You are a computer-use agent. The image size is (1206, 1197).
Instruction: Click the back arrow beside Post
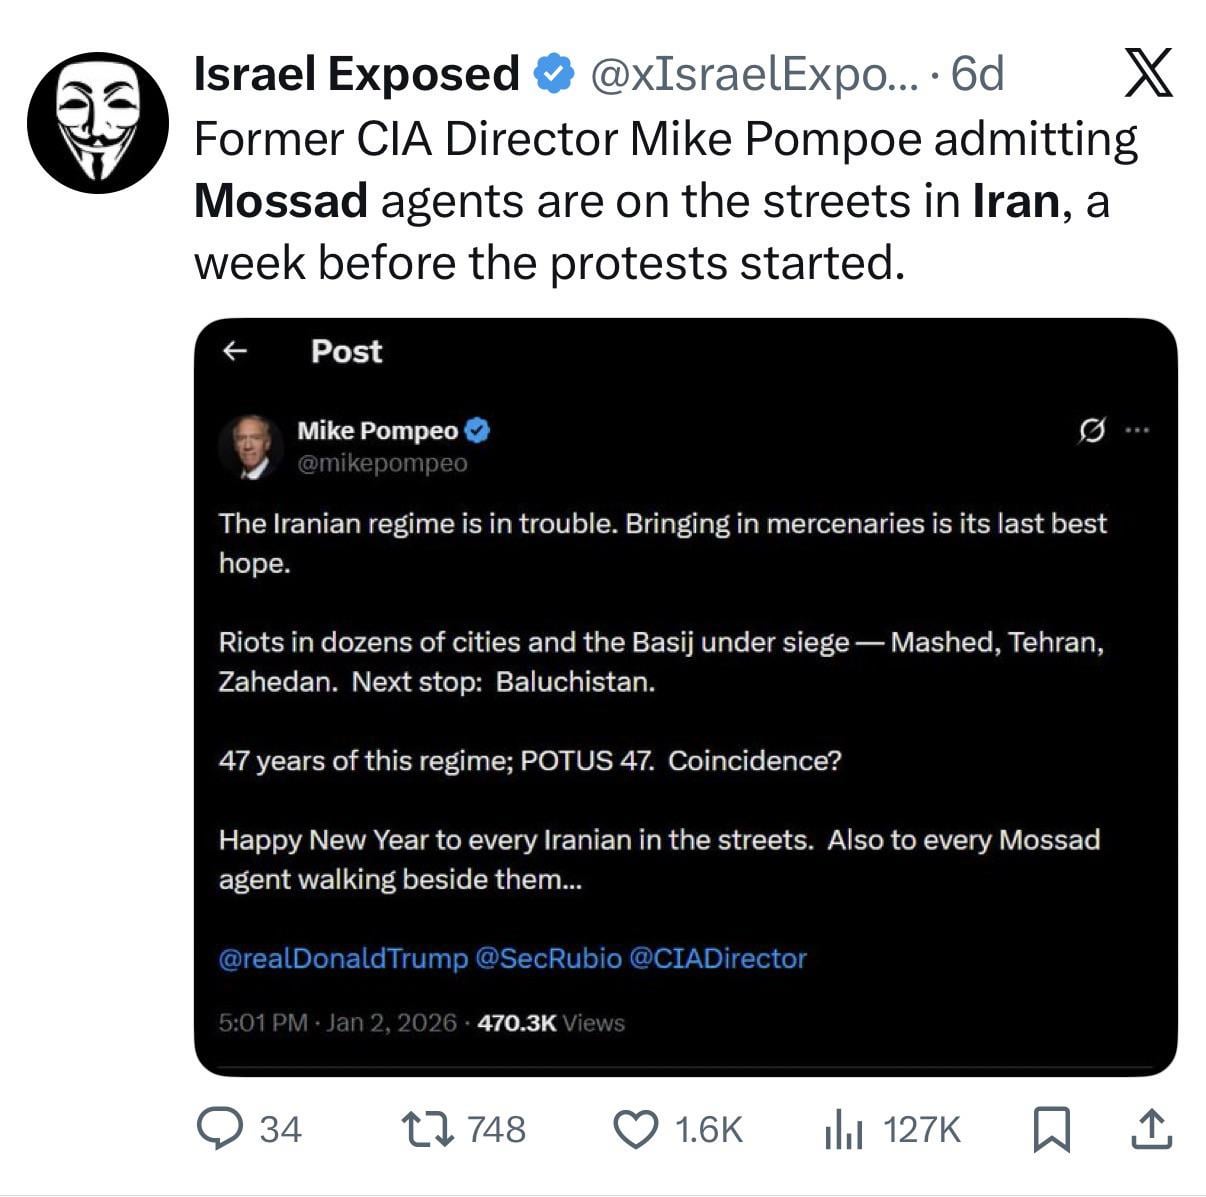click(234, 351)
